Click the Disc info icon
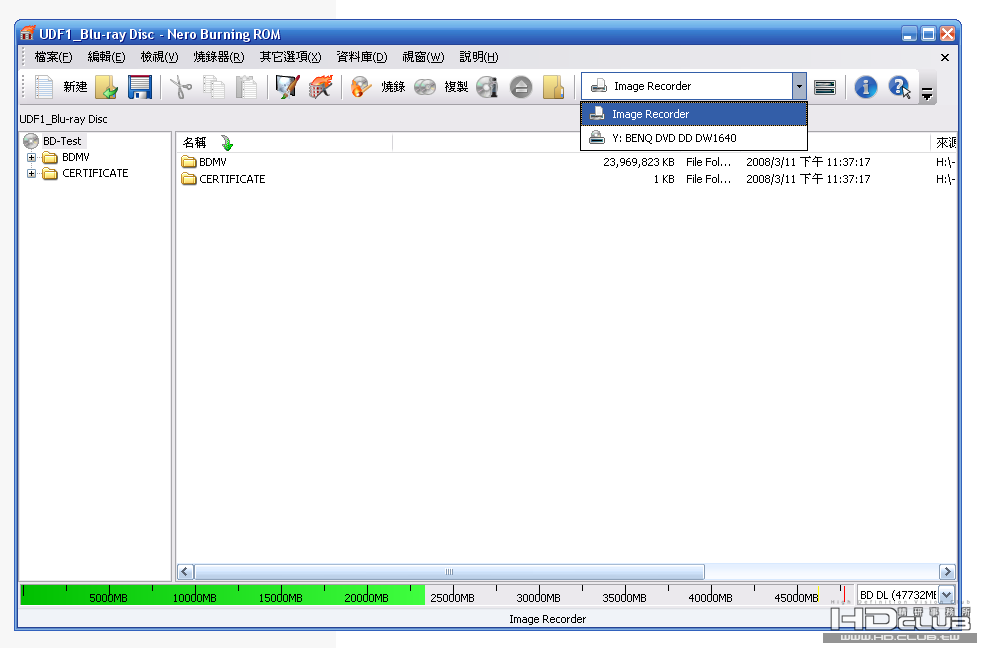 pos(487,87)
